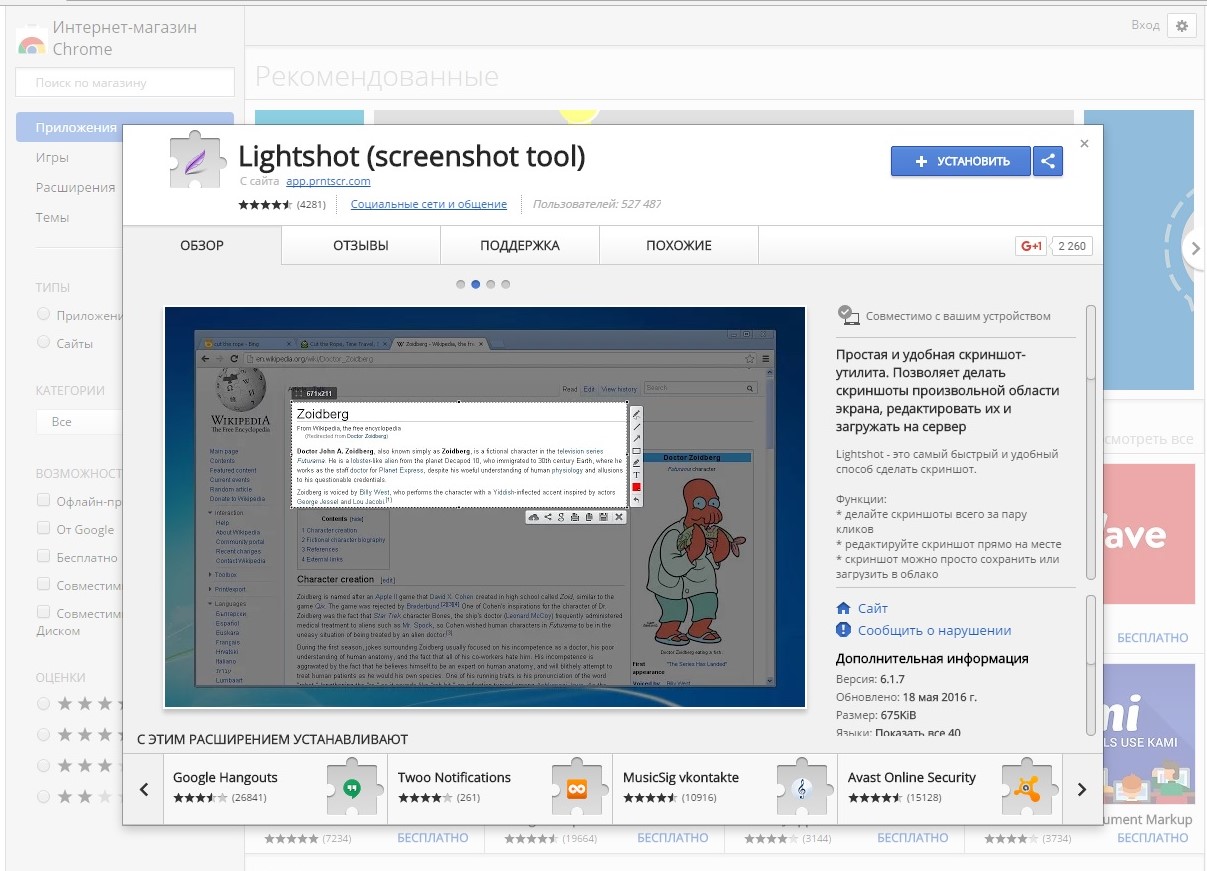Viewport: 1207px width, 871px height.
Task: Click the exclamation icon for reporting abuse
Action: [843, 630]
